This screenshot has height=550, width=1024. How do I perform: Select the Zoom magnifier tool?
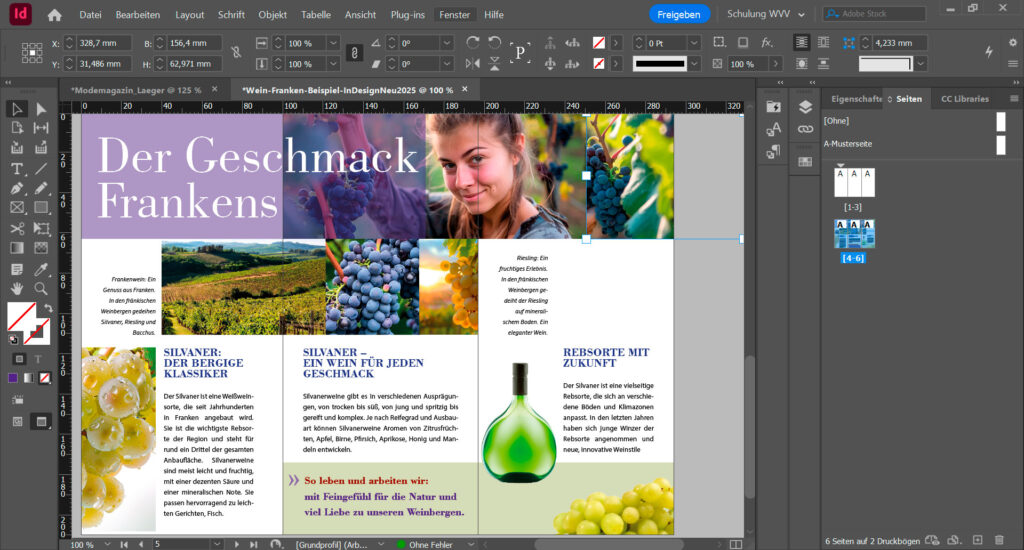click(x=41, y=288)
